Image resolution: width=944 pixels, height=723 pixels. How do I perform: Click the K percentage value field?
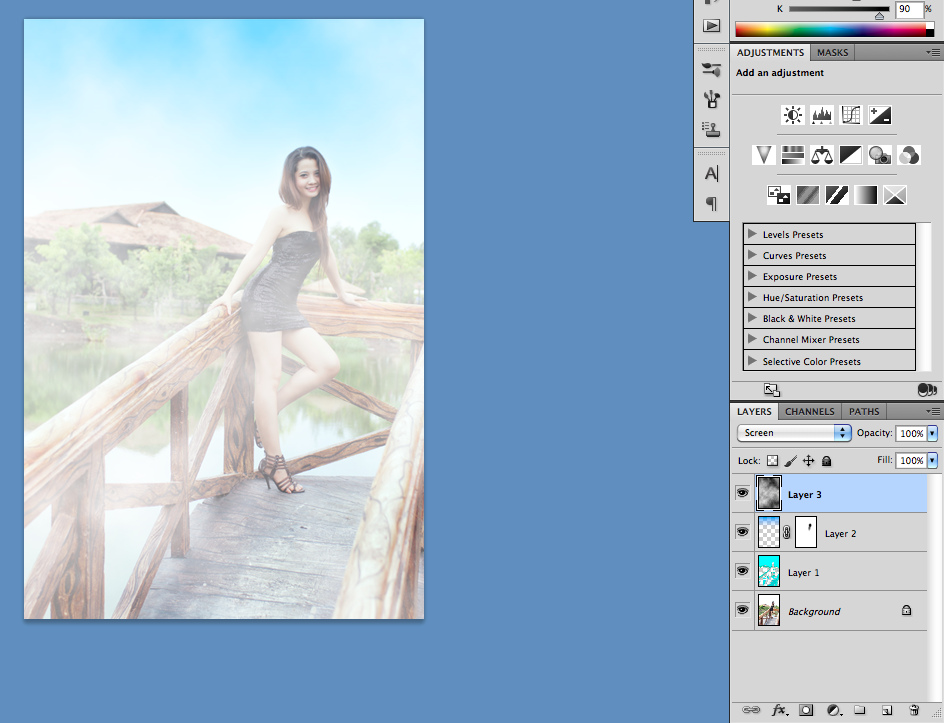pyautogui.click(x=908, y=9)
